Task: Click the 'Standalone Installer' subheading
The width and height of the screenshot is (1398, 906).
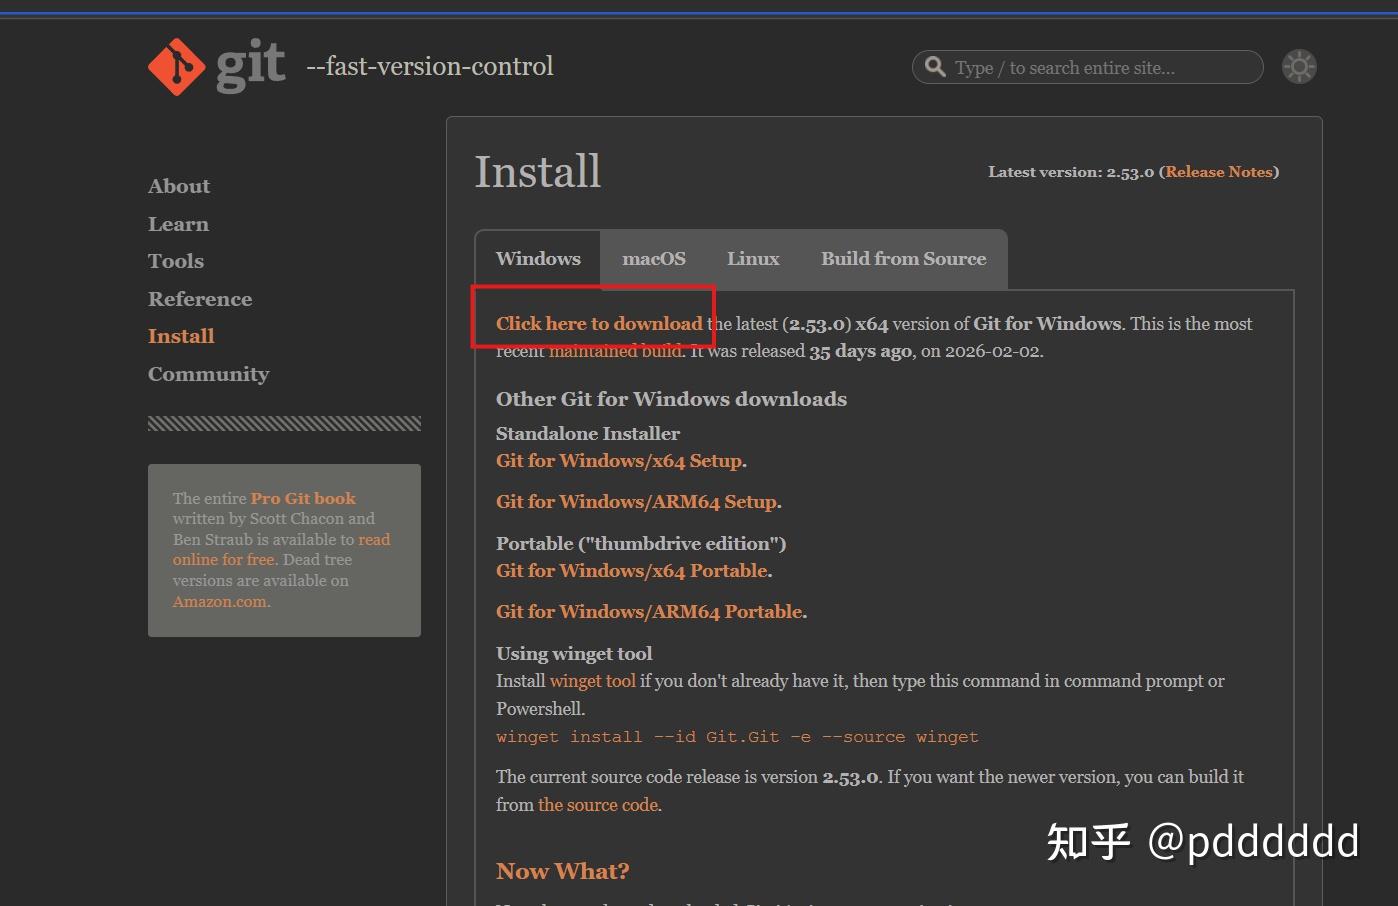Action: coord(588,434)
